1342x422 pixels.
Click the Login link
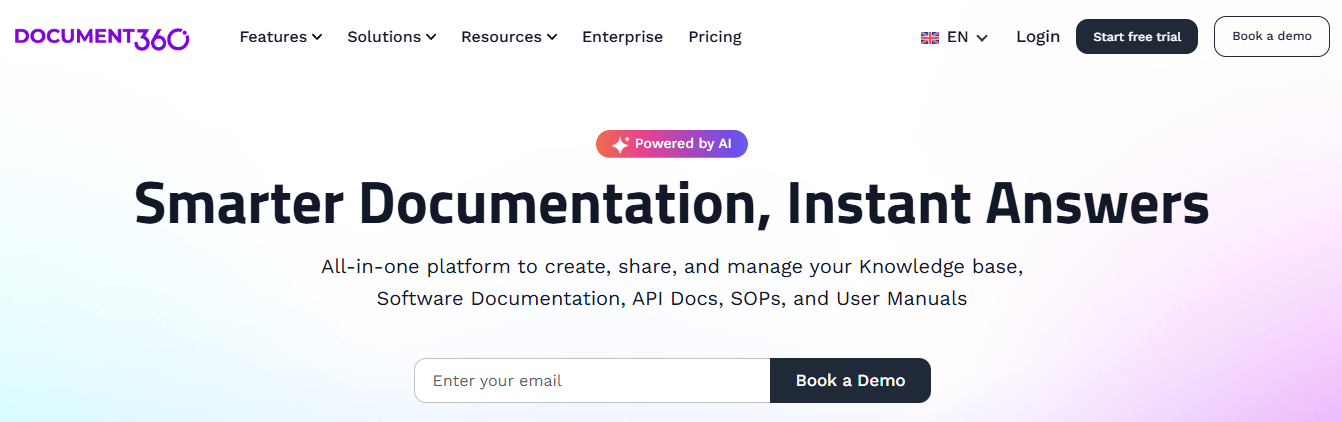click(x=1038, y=37)
